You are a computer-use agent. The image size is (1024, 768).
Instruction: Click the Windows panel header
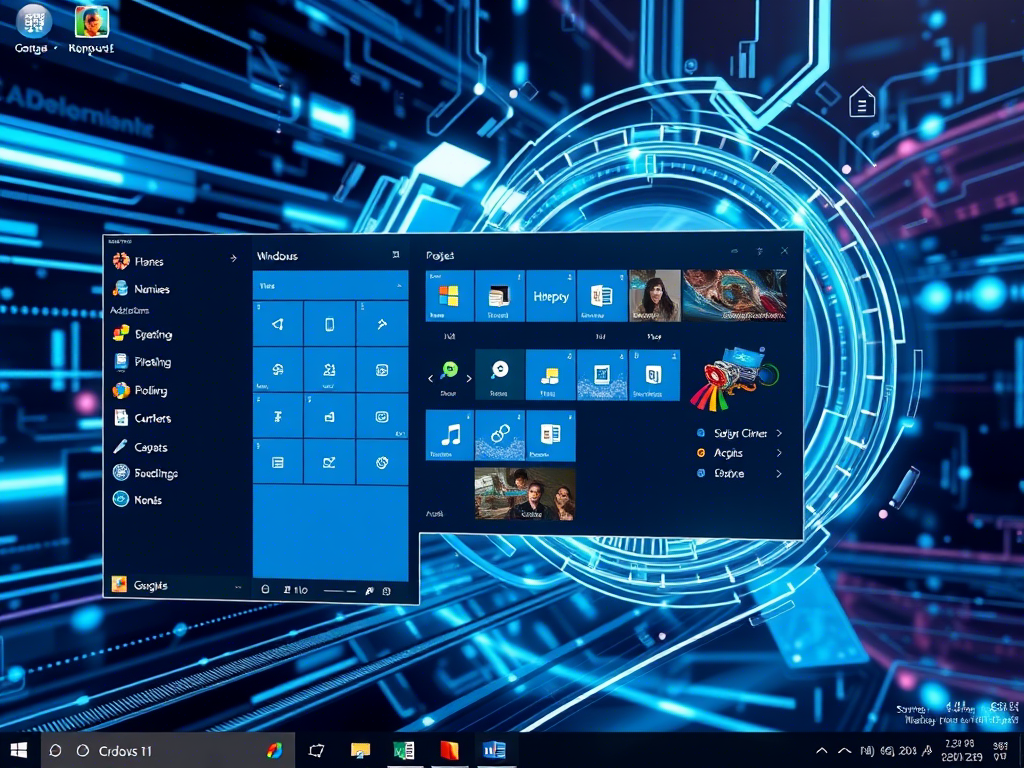pyautogui.click(x=277, y=256)
